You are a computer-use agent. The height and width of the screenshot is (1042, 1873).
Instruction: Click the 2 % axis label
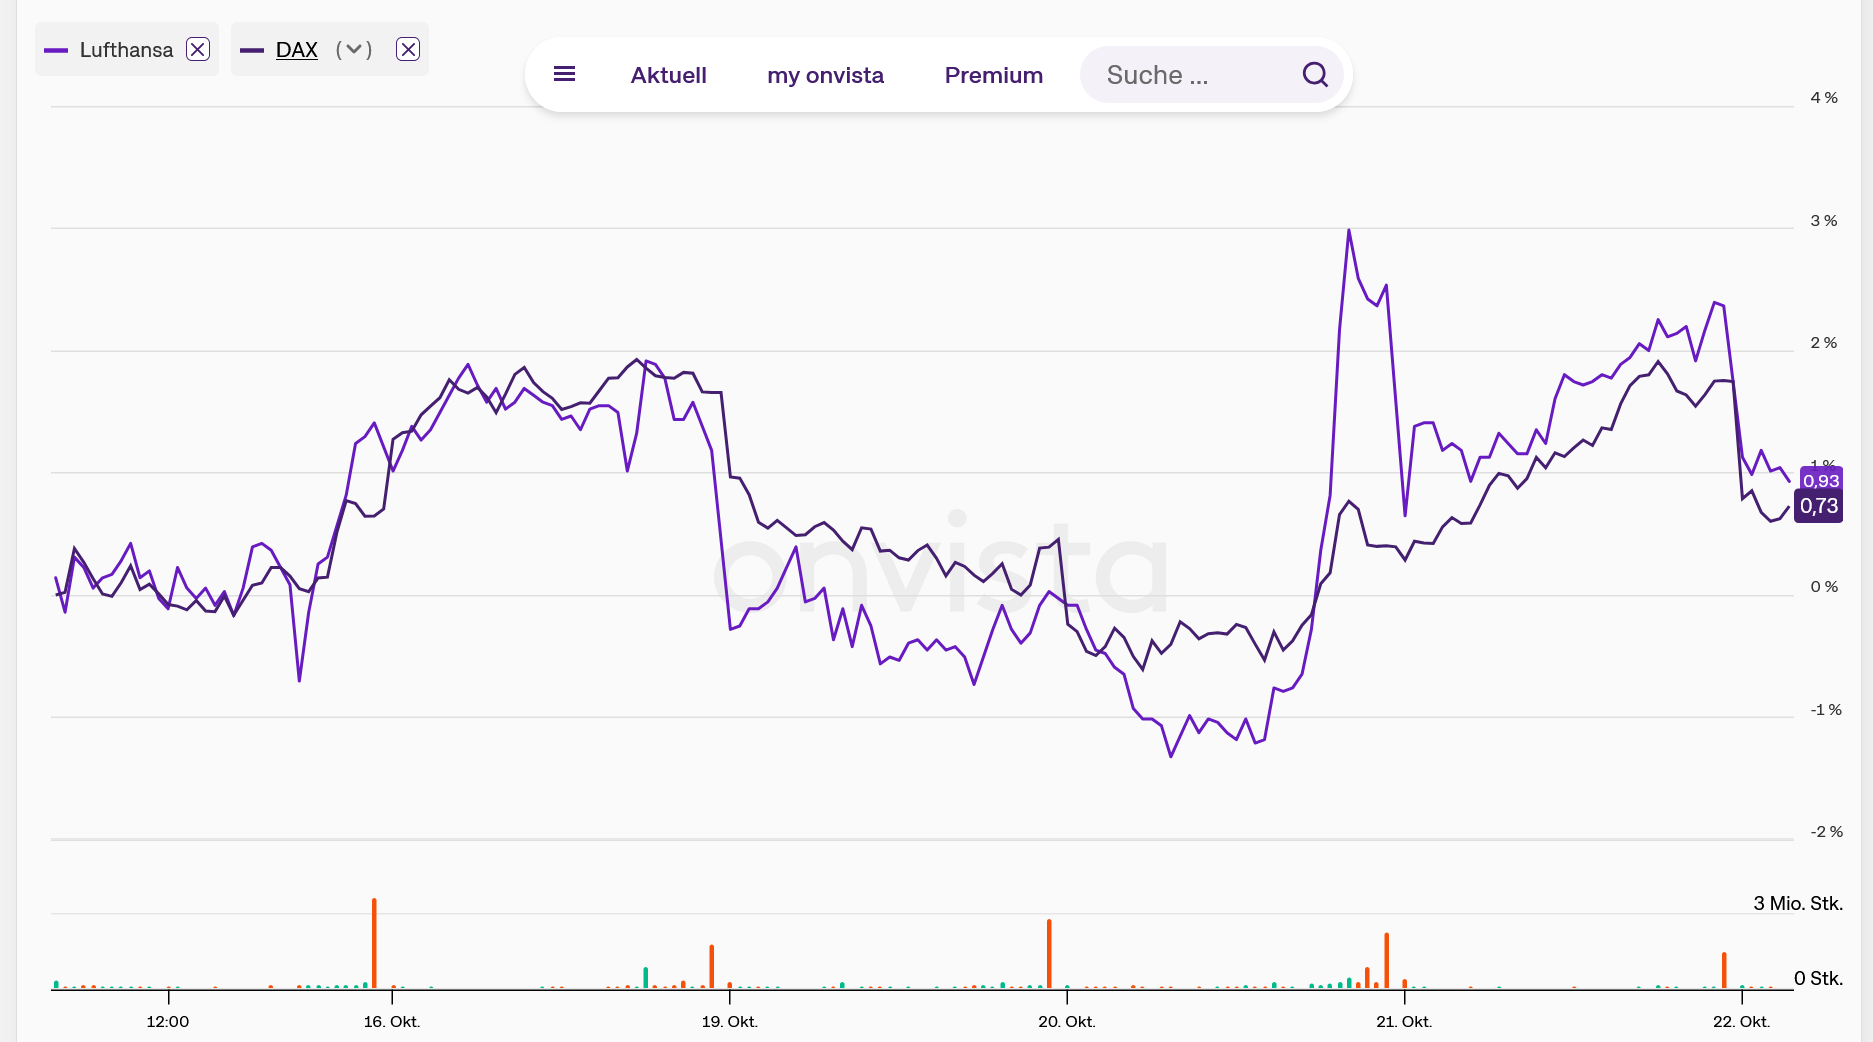1824,343
